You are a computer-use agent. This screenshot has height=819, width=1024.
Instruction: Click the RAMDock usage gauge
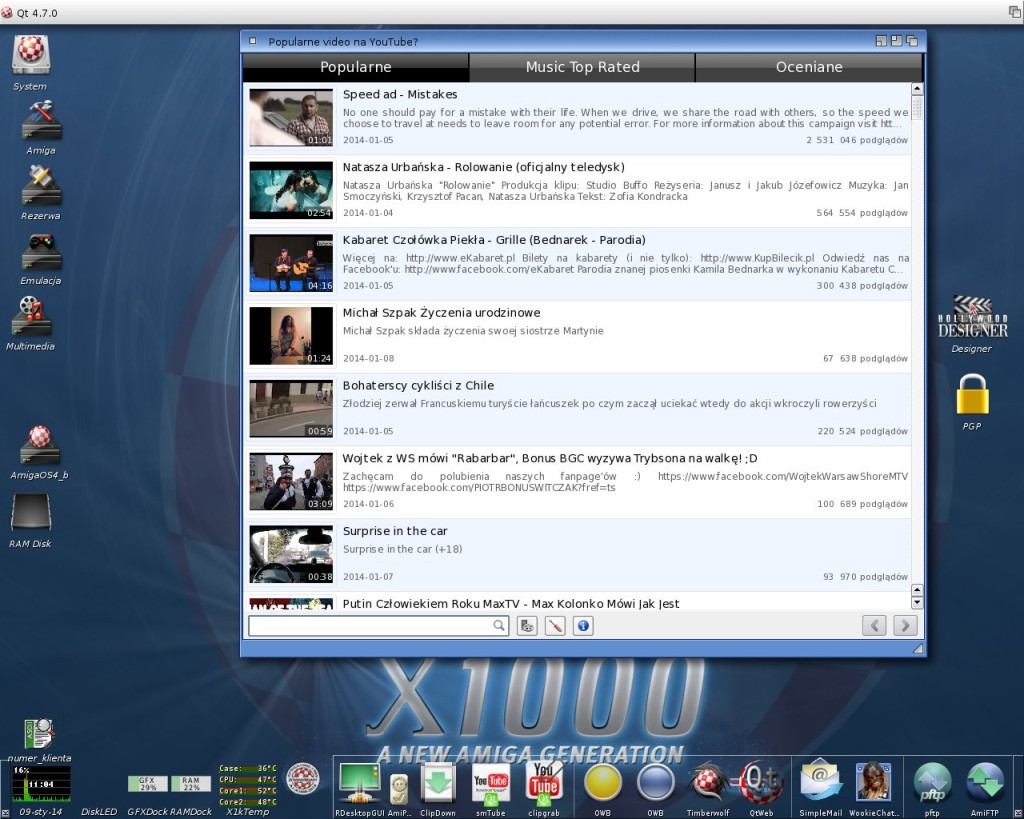click(191, 784)
